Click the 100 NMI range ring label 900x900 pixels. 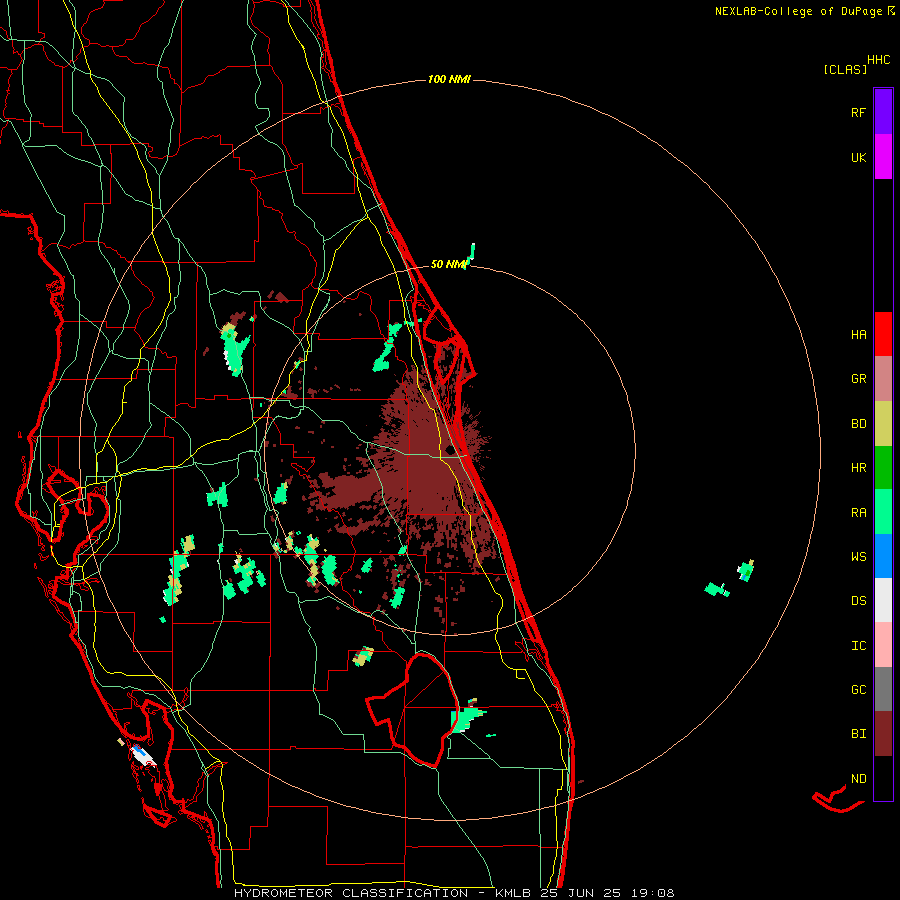pyautogui.click(x=449, y=79)
